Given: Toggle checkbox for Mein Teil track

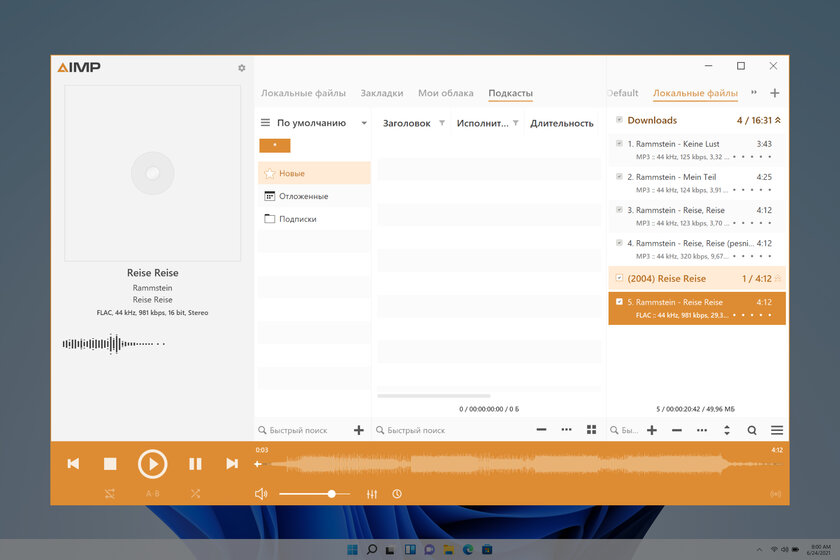Looking at the screenshot, I should click(x=619, y=176).
